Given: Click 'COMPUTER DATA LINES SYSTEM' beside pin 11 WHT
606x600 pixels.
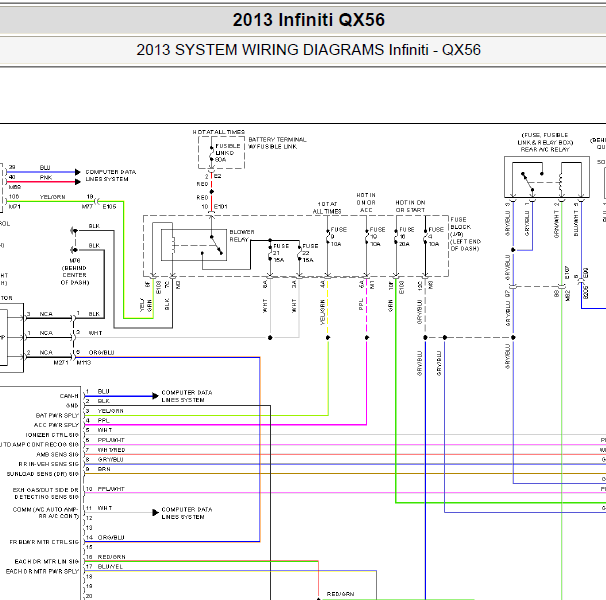Looking at the screenshot, I should 187,513.
